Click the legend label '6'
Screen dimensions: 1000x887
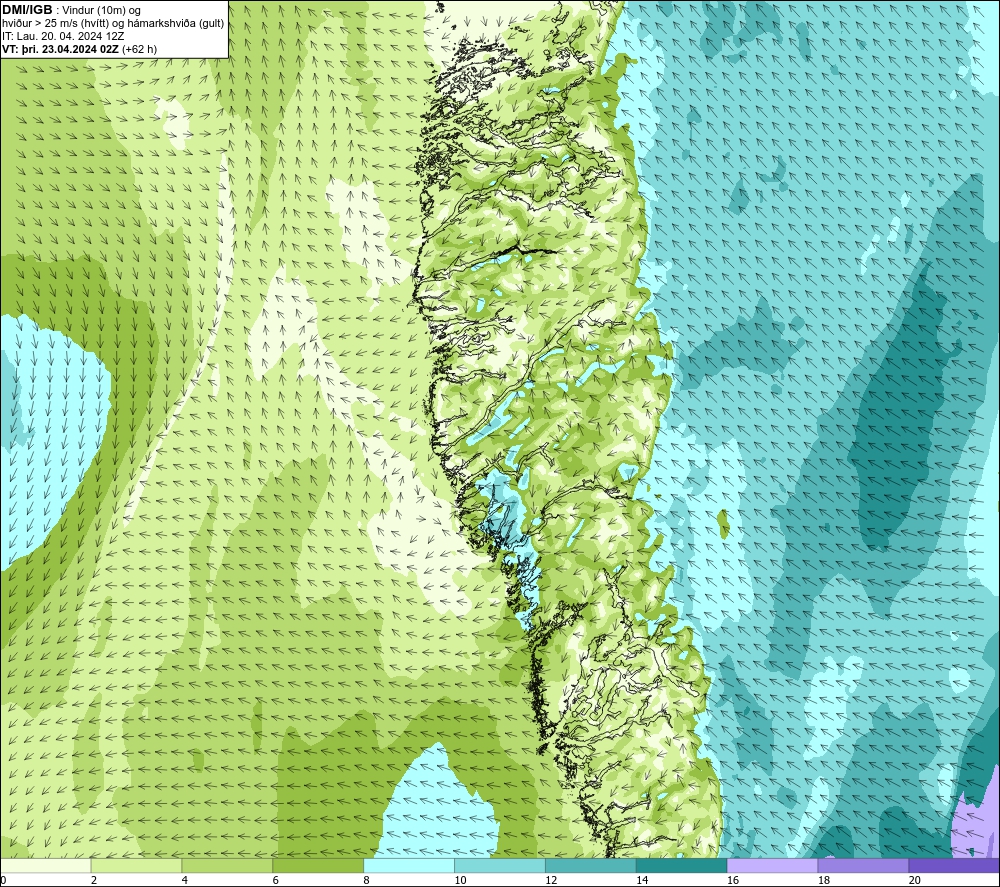coord(276,880)
